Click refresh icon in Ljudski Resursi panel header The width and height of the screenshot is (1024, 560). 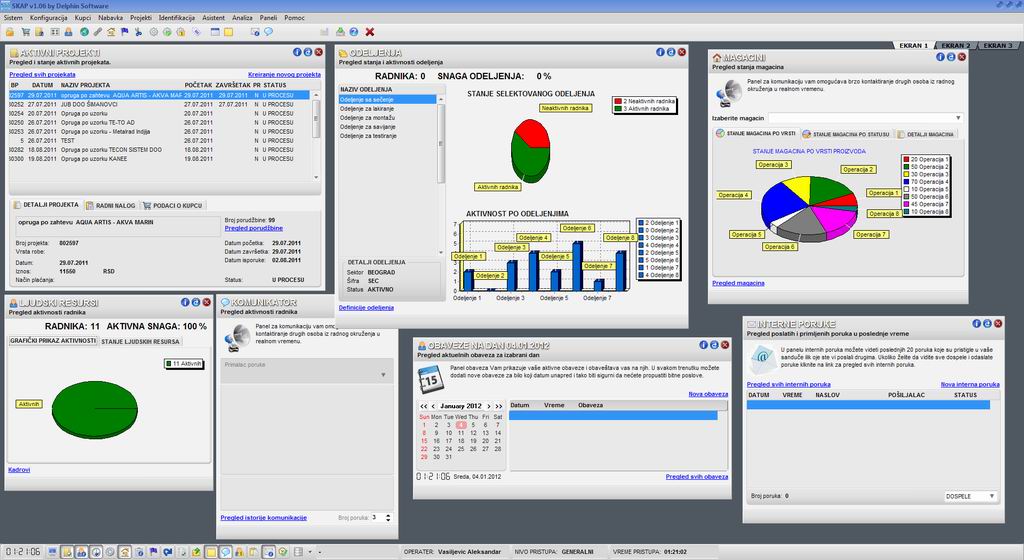tap(196, 302)
